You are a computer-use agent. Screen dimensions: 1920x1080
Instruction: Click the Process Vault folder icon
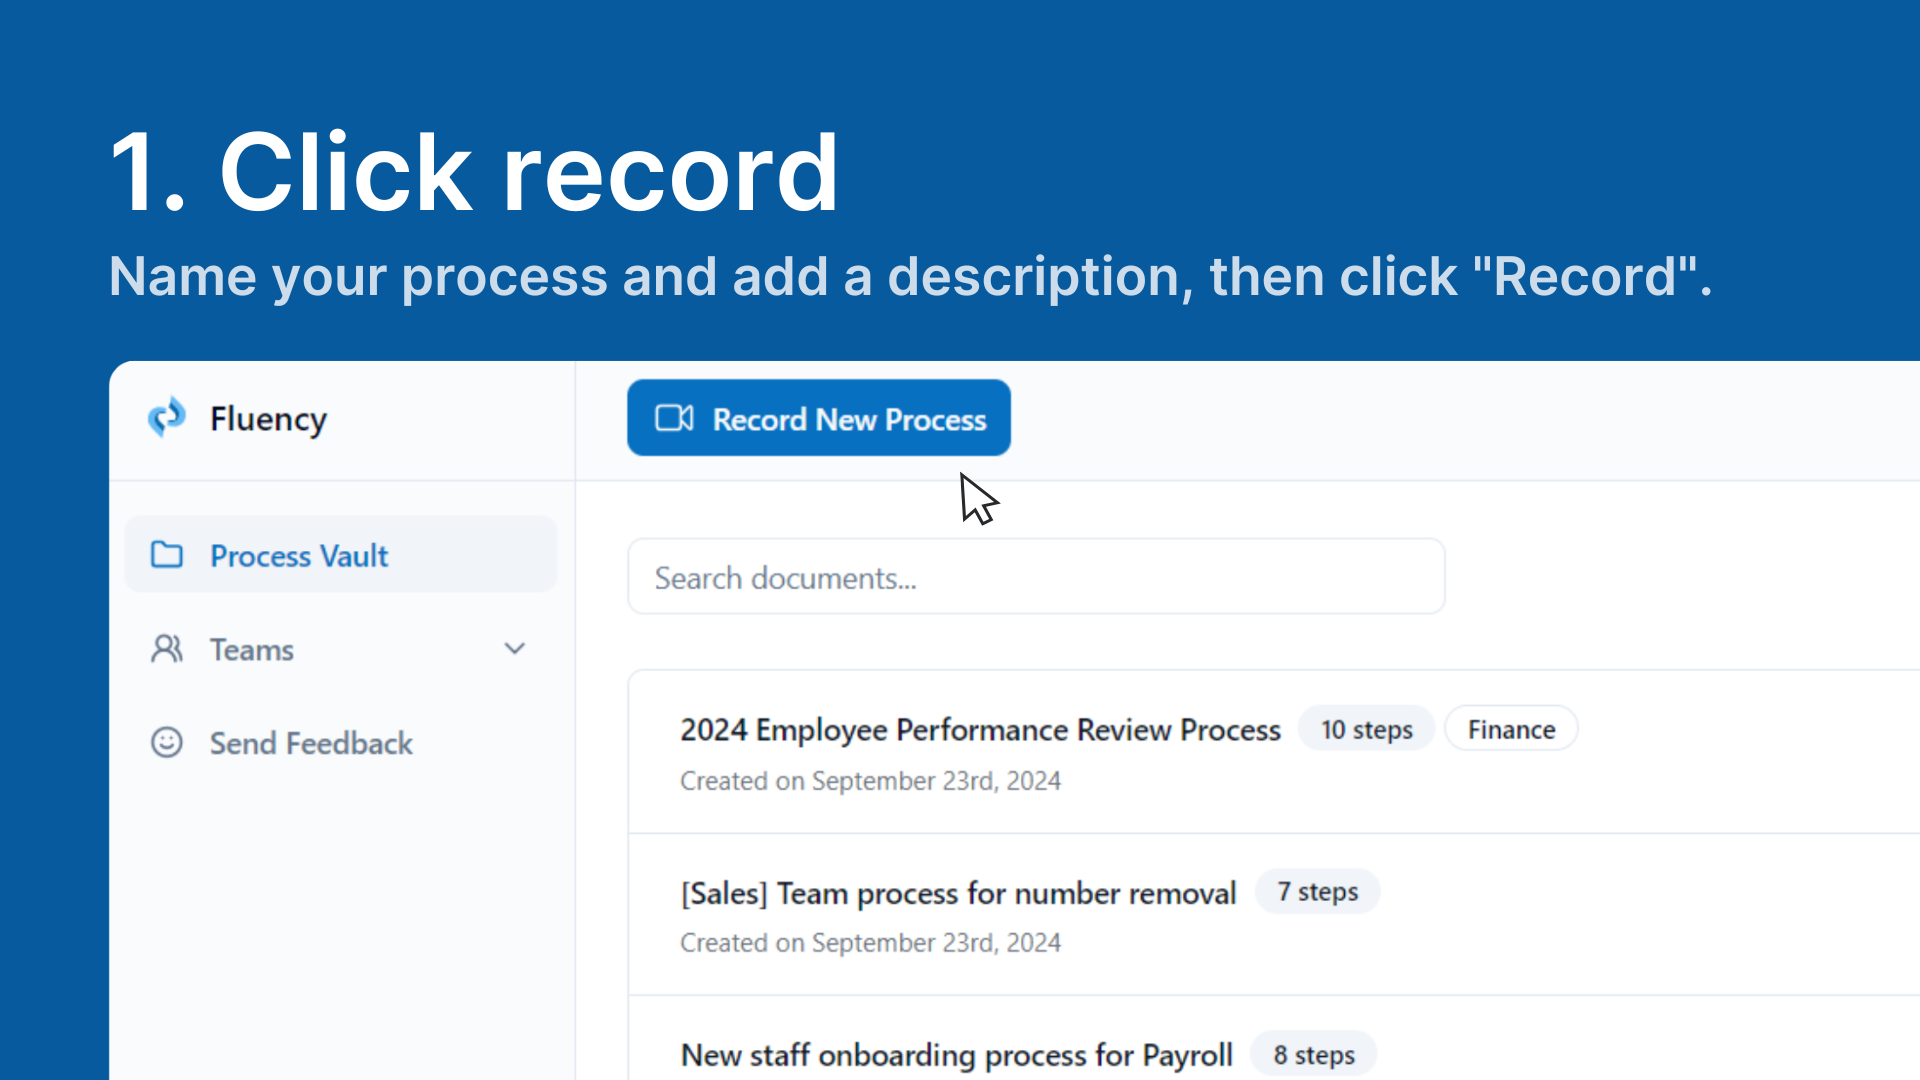point(167,555)
